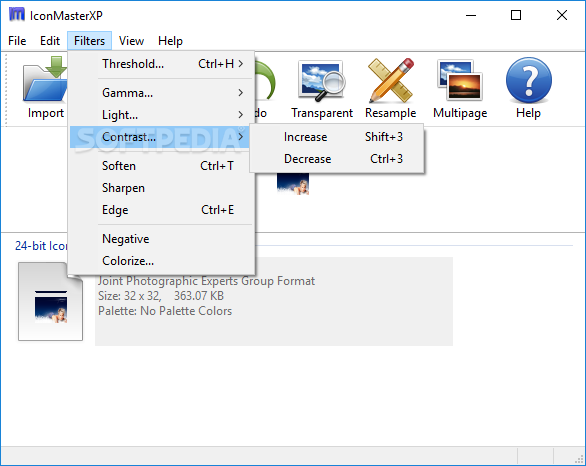Select the Resample tool icon
586x466 pixels.
coord(391,80)
